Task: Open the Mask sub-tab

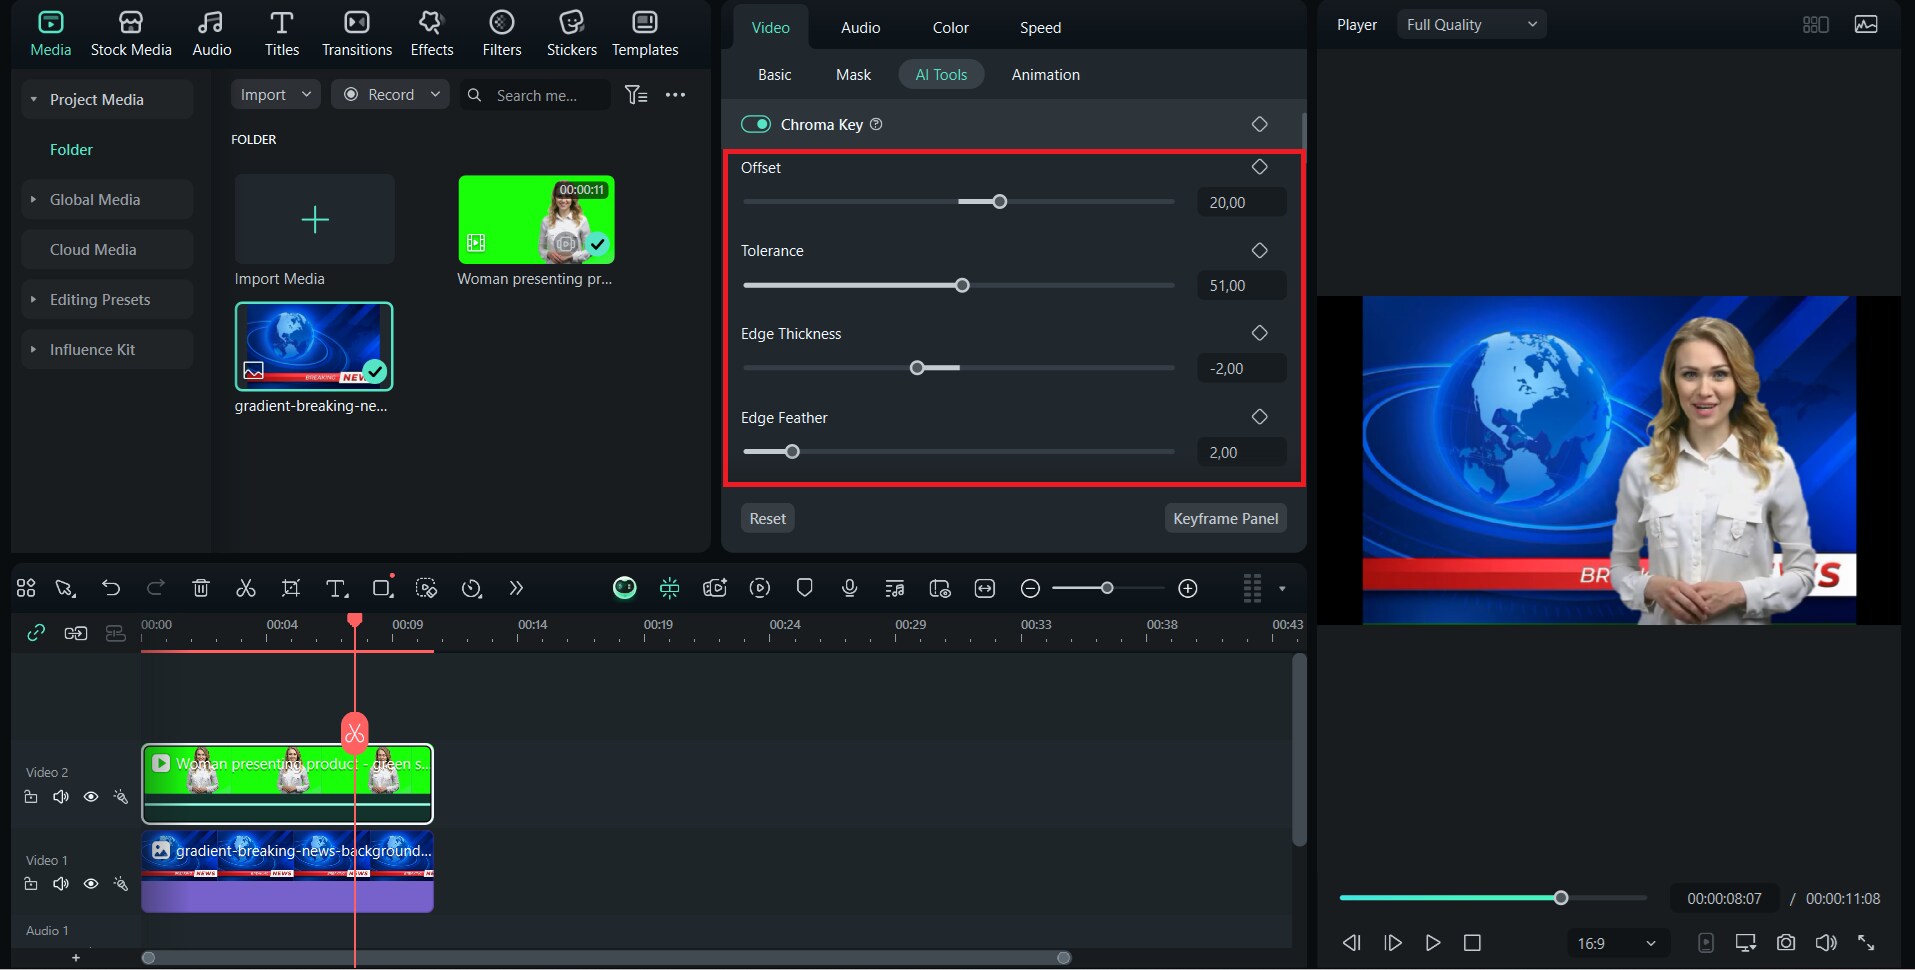Action: [x=853, y=74]
